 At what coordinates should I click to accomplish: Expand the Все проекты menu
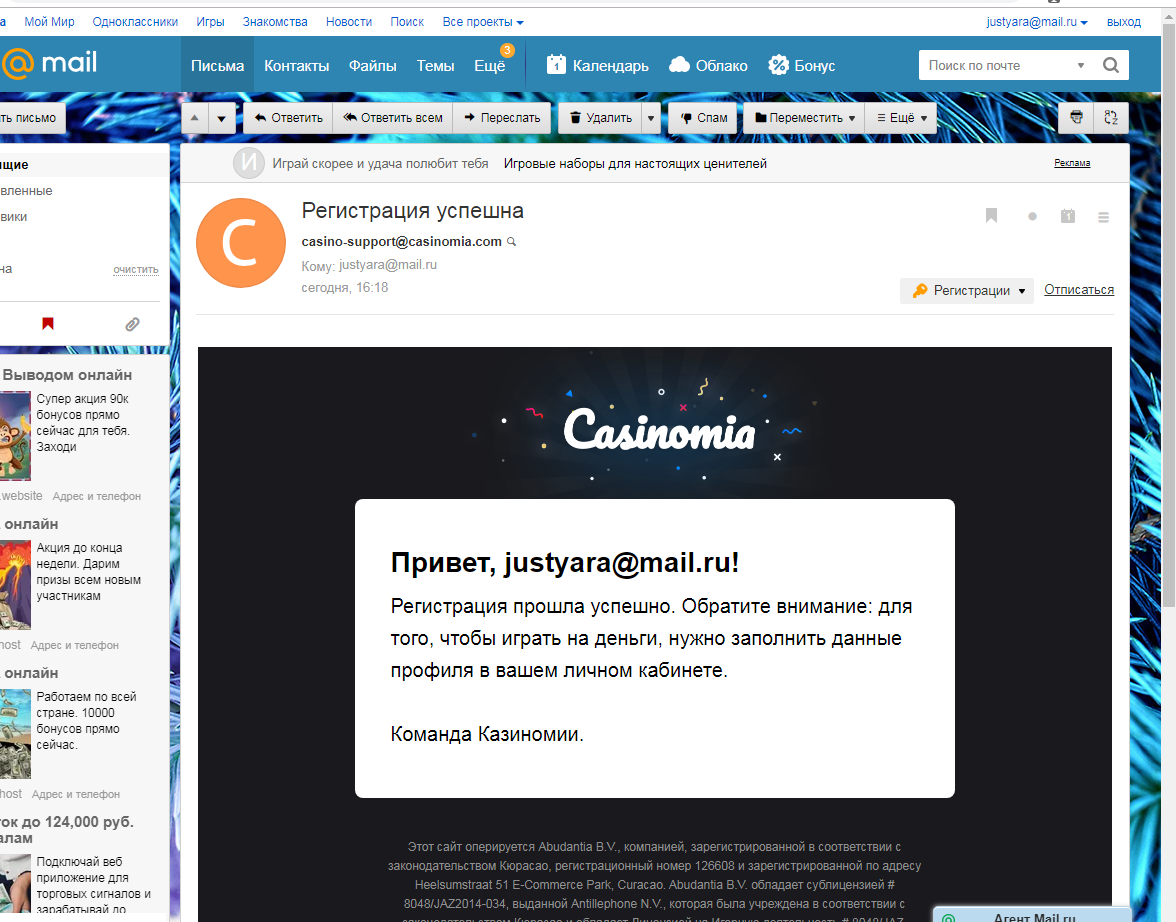pyautogui.click(x=482, y=22)
